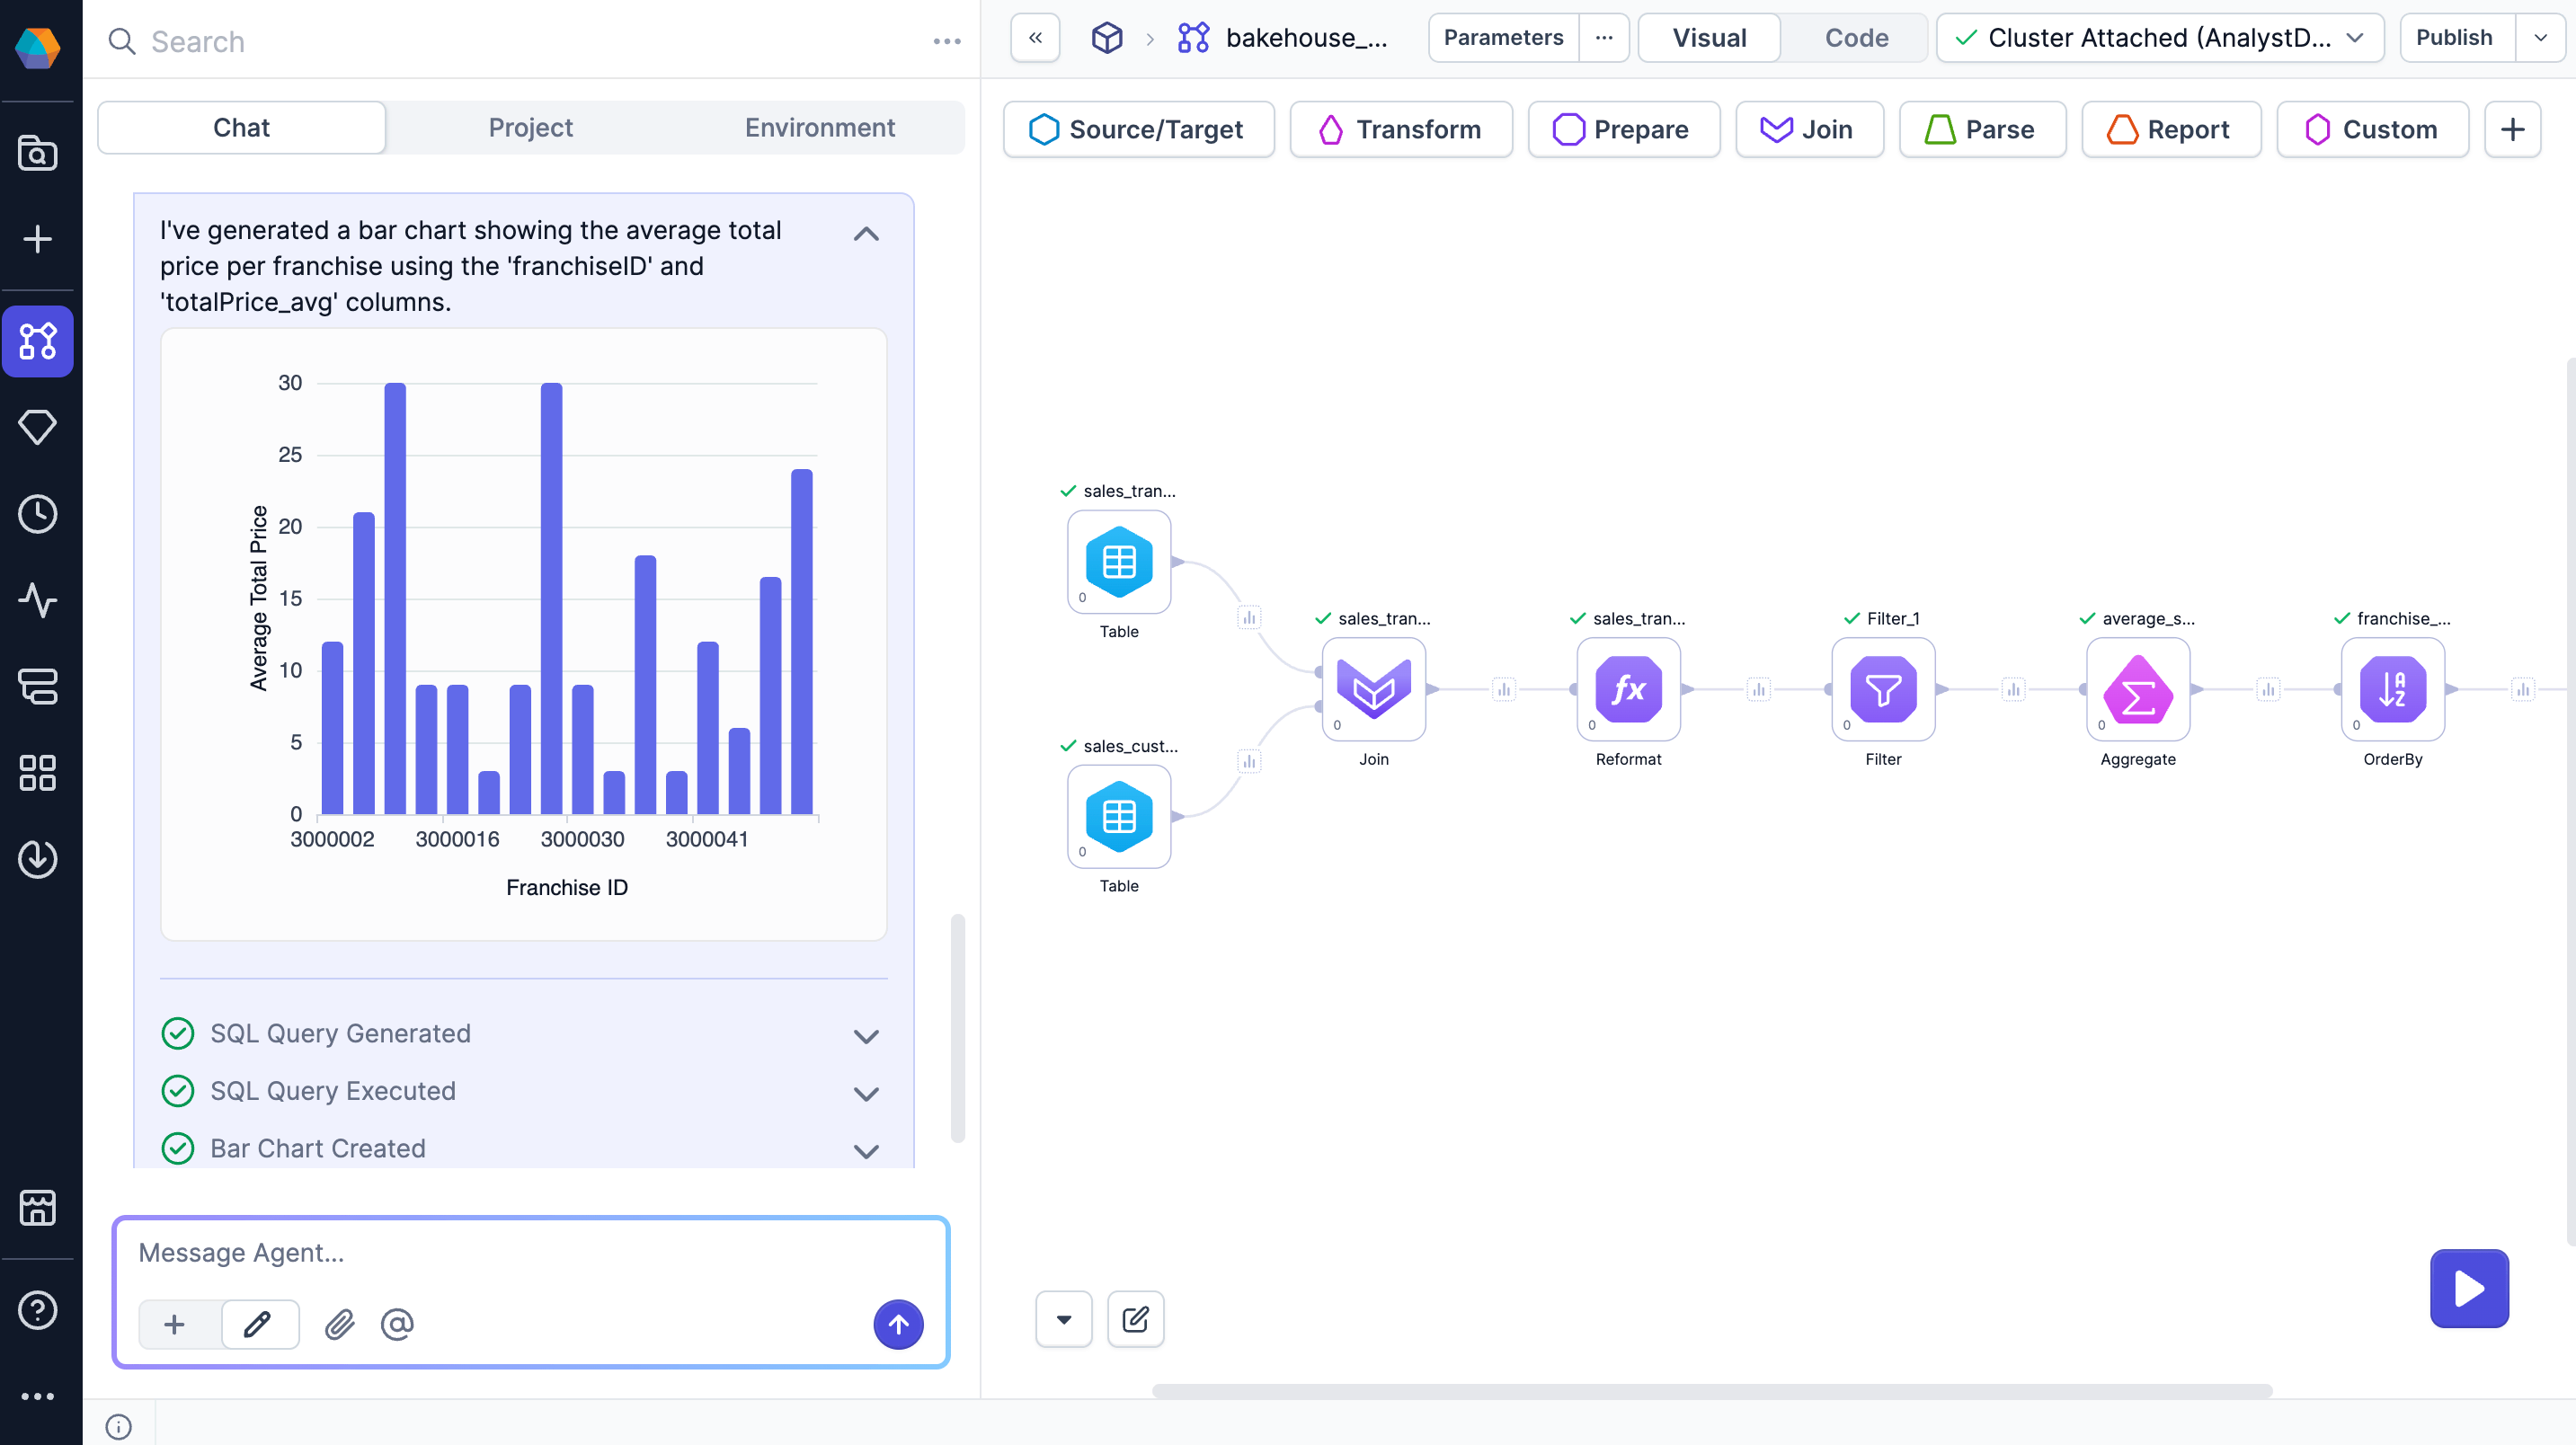The image size is (2576, 1445).
Task: Select the Prepare tool in the toolbar
Action: (x=1623, y=129)
